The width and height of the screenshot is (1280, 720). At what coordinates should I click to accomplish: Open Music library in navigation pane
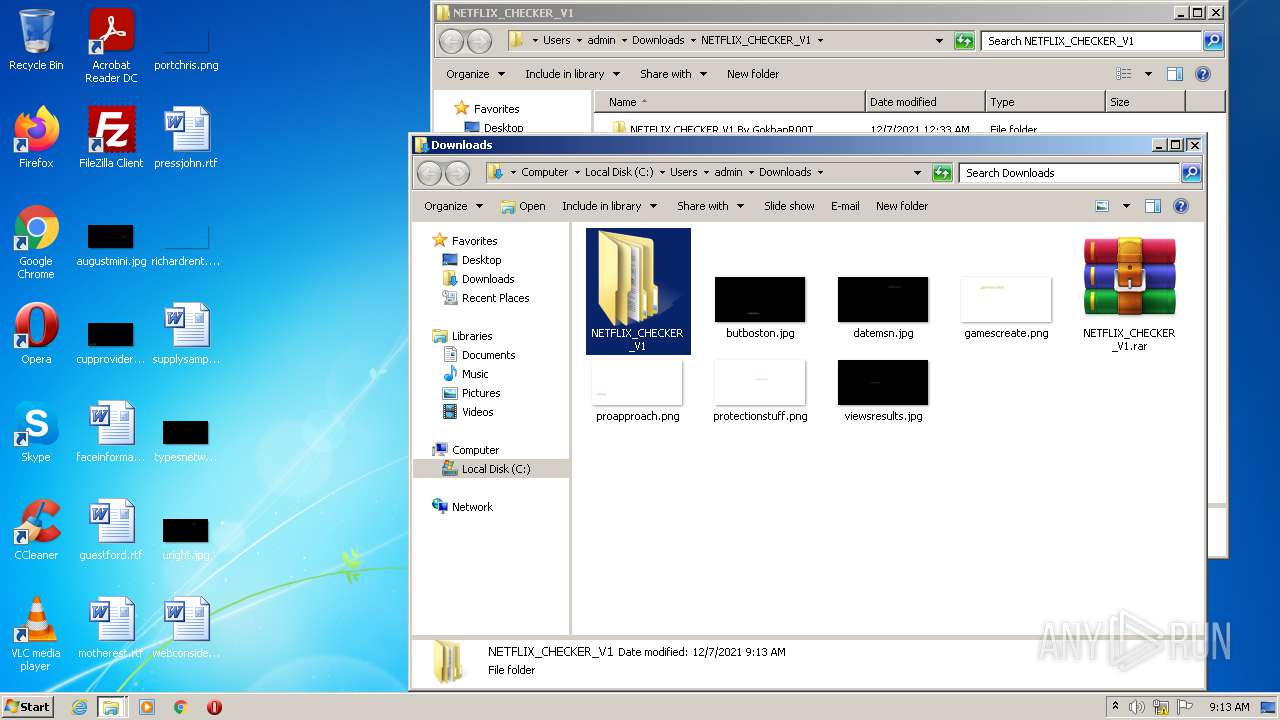465,374
